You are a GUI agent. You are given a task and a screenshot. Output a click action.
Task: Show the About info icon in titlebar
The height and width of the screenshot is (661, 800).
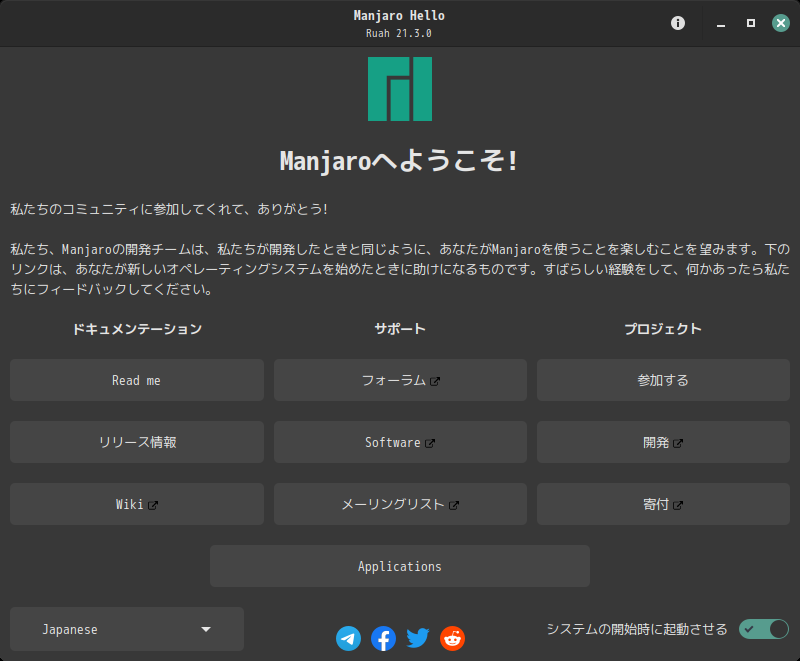coord(678,23)
